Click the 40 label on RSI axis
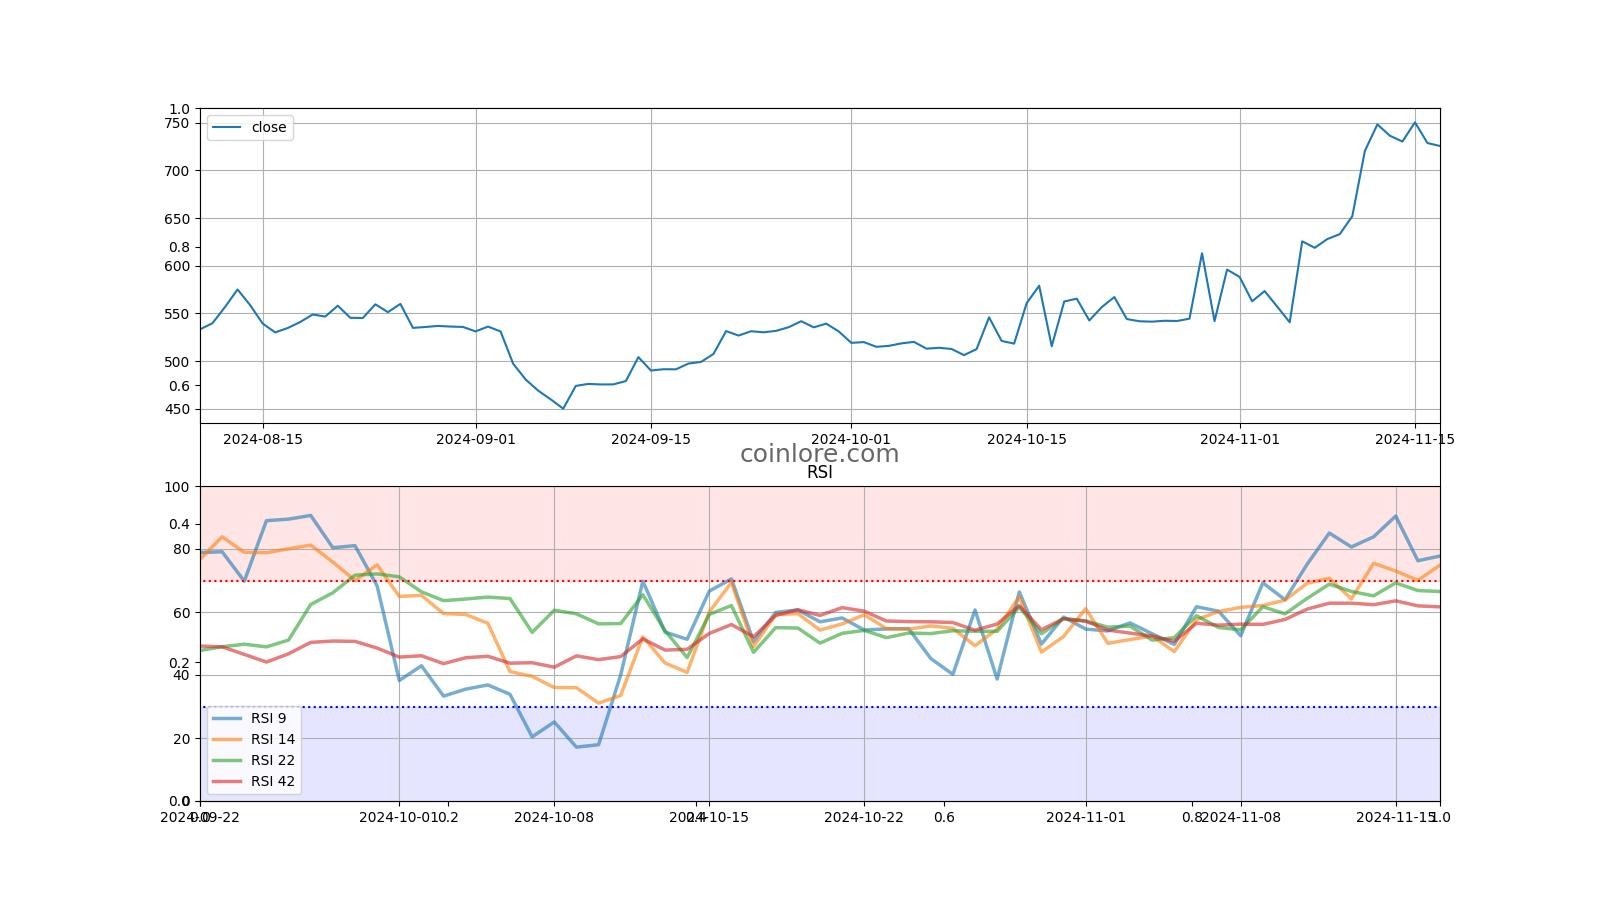This screenshot has height=900, width=1600. pos(180,675)
